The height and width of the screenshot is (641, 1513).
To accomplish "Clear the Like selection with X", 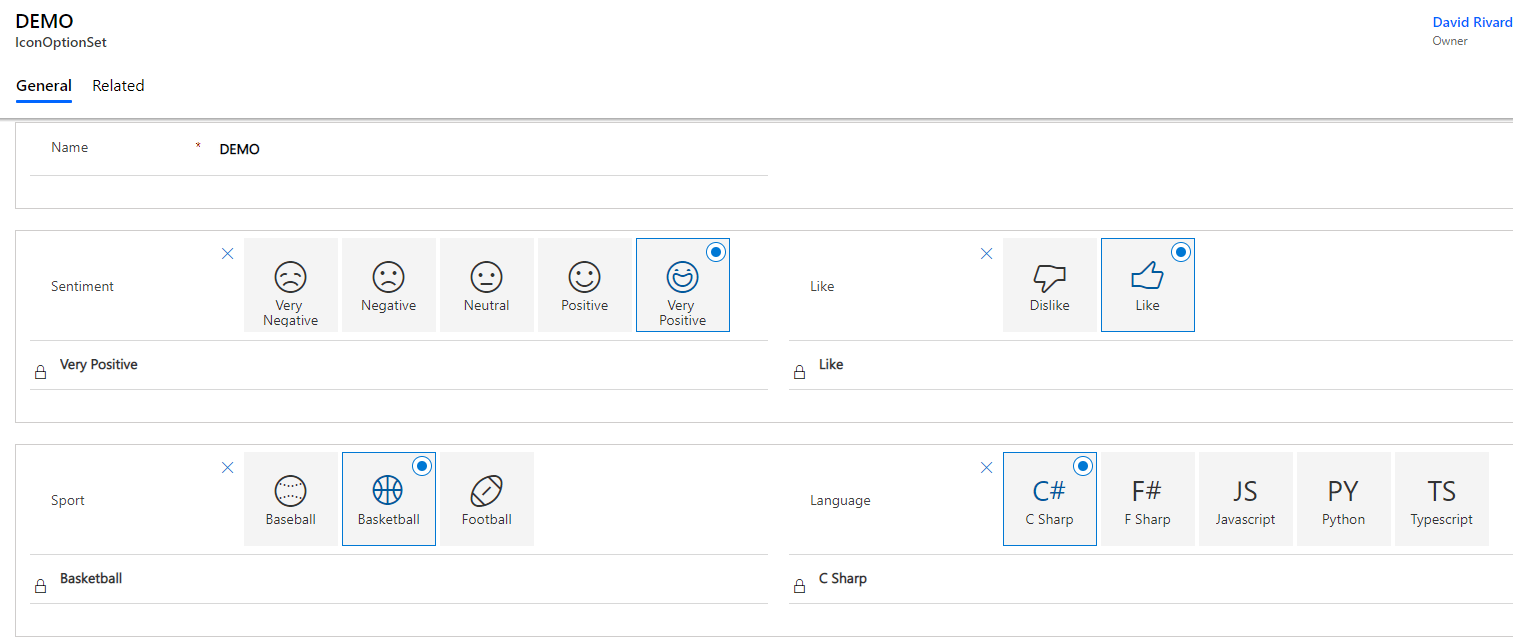I will 986,254.
